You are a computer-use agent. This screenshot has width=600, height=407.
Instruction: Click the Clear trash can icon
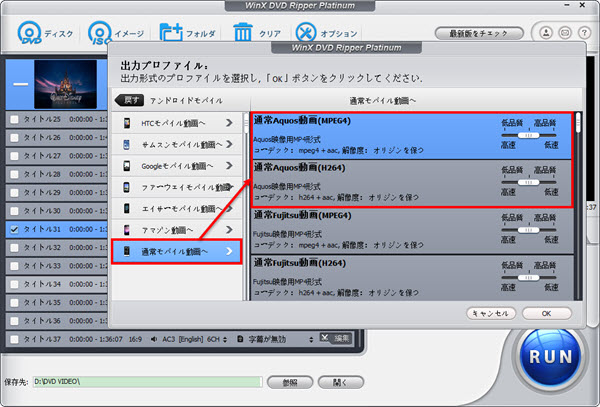pyautogui.click(x=243, y=33)
